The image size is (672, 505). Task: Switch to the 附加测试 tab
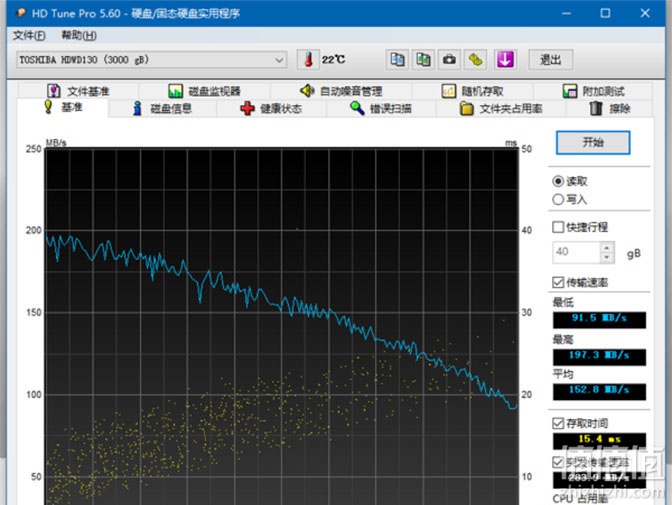pos(593,91)
